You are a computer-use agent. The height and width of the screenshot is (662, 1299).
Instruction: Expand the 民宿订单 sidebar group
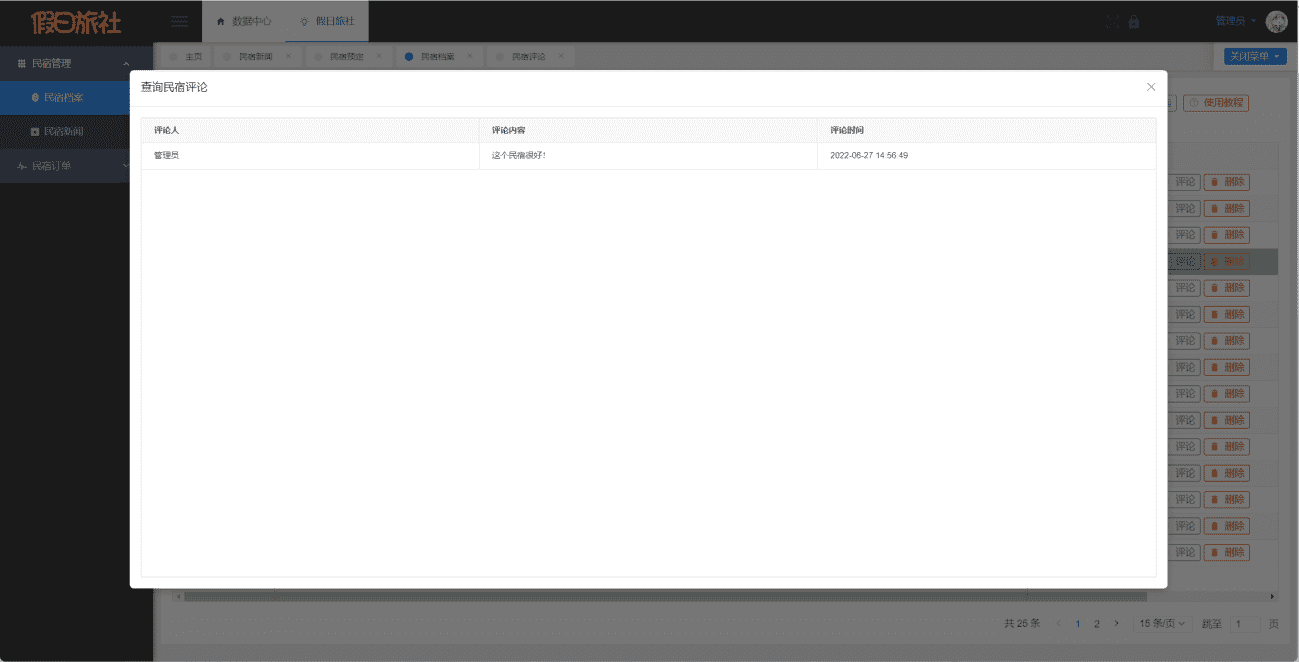pos(126,166)
